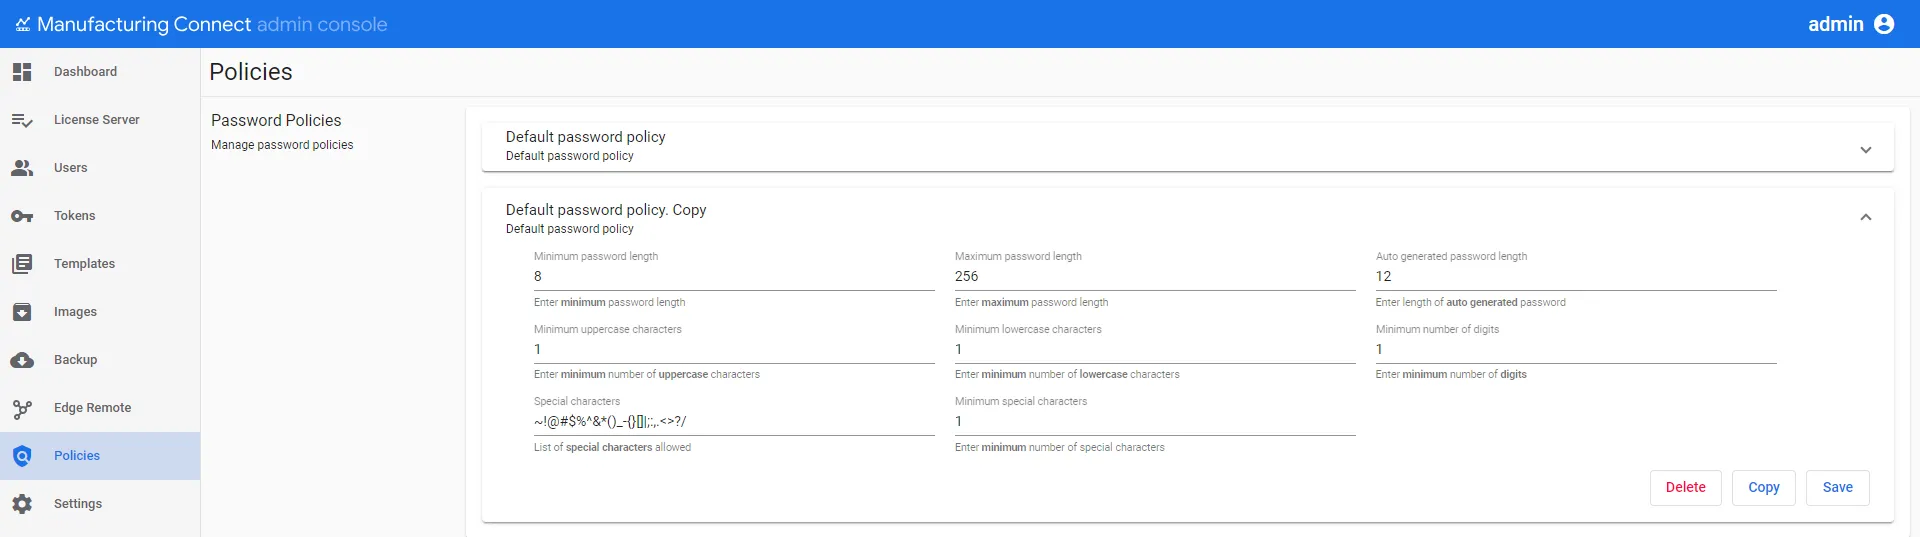Click the Edge Remote branch icon
The width and height of the screenshot is (1920, 537).
[x=22, y=408]
